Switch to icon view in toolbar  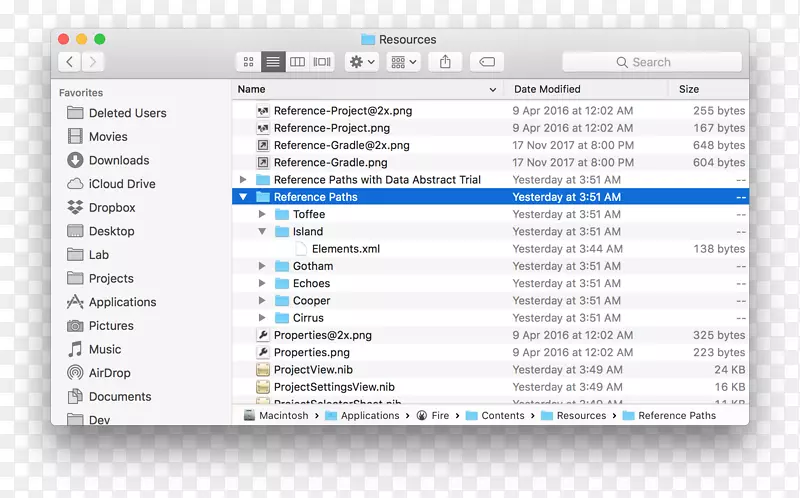coord(248,62)
